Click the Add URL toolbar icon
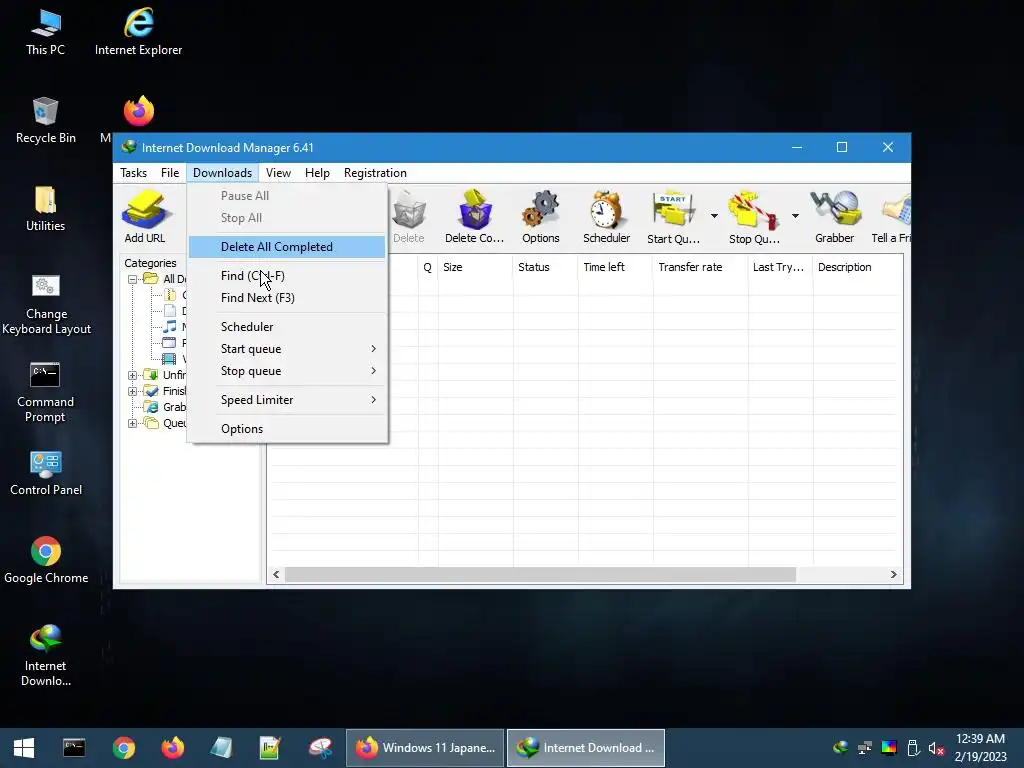The width and height of the screenshot is (1024, 768). coord(145,217)
